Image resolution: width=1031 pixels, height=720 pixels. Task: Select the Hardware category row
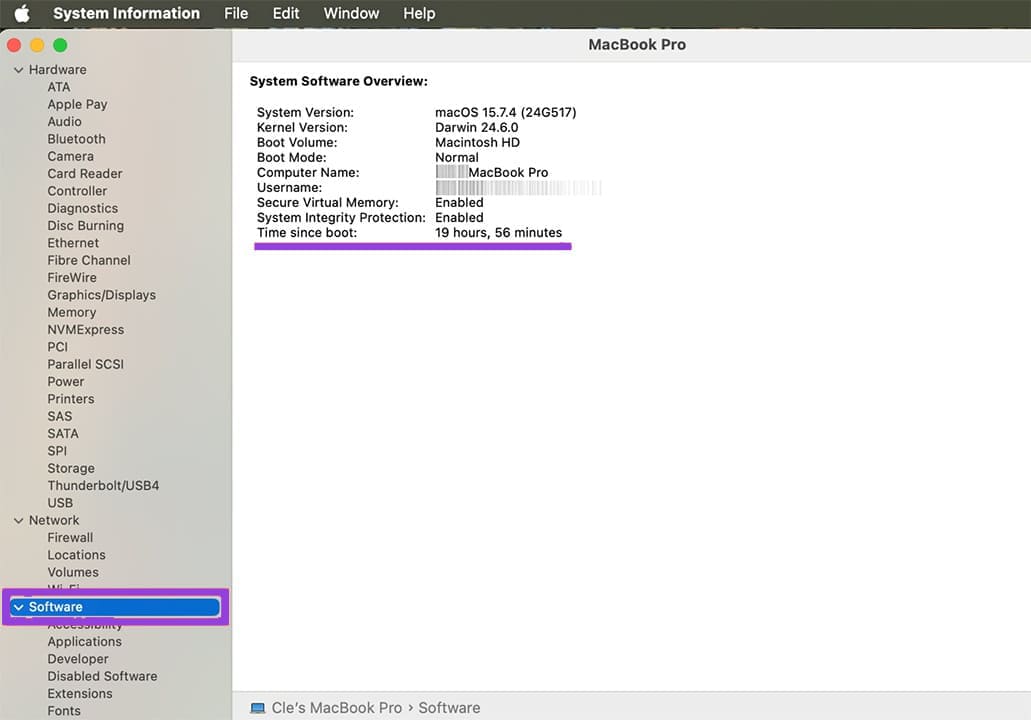(x=57, y=70)
